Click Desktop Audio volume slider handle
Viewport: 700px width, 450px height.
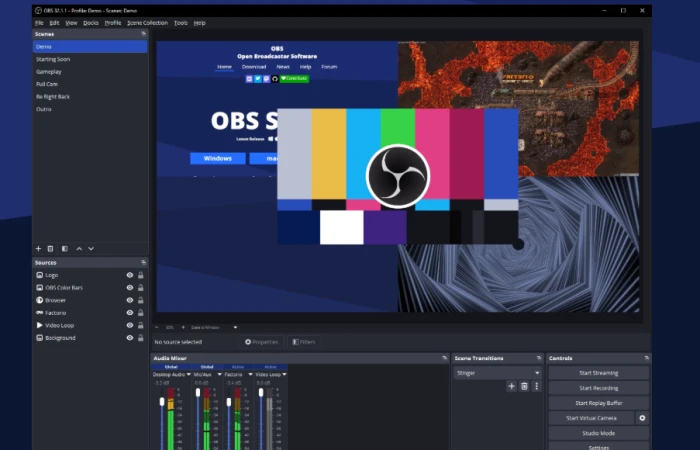click(162, 402)
